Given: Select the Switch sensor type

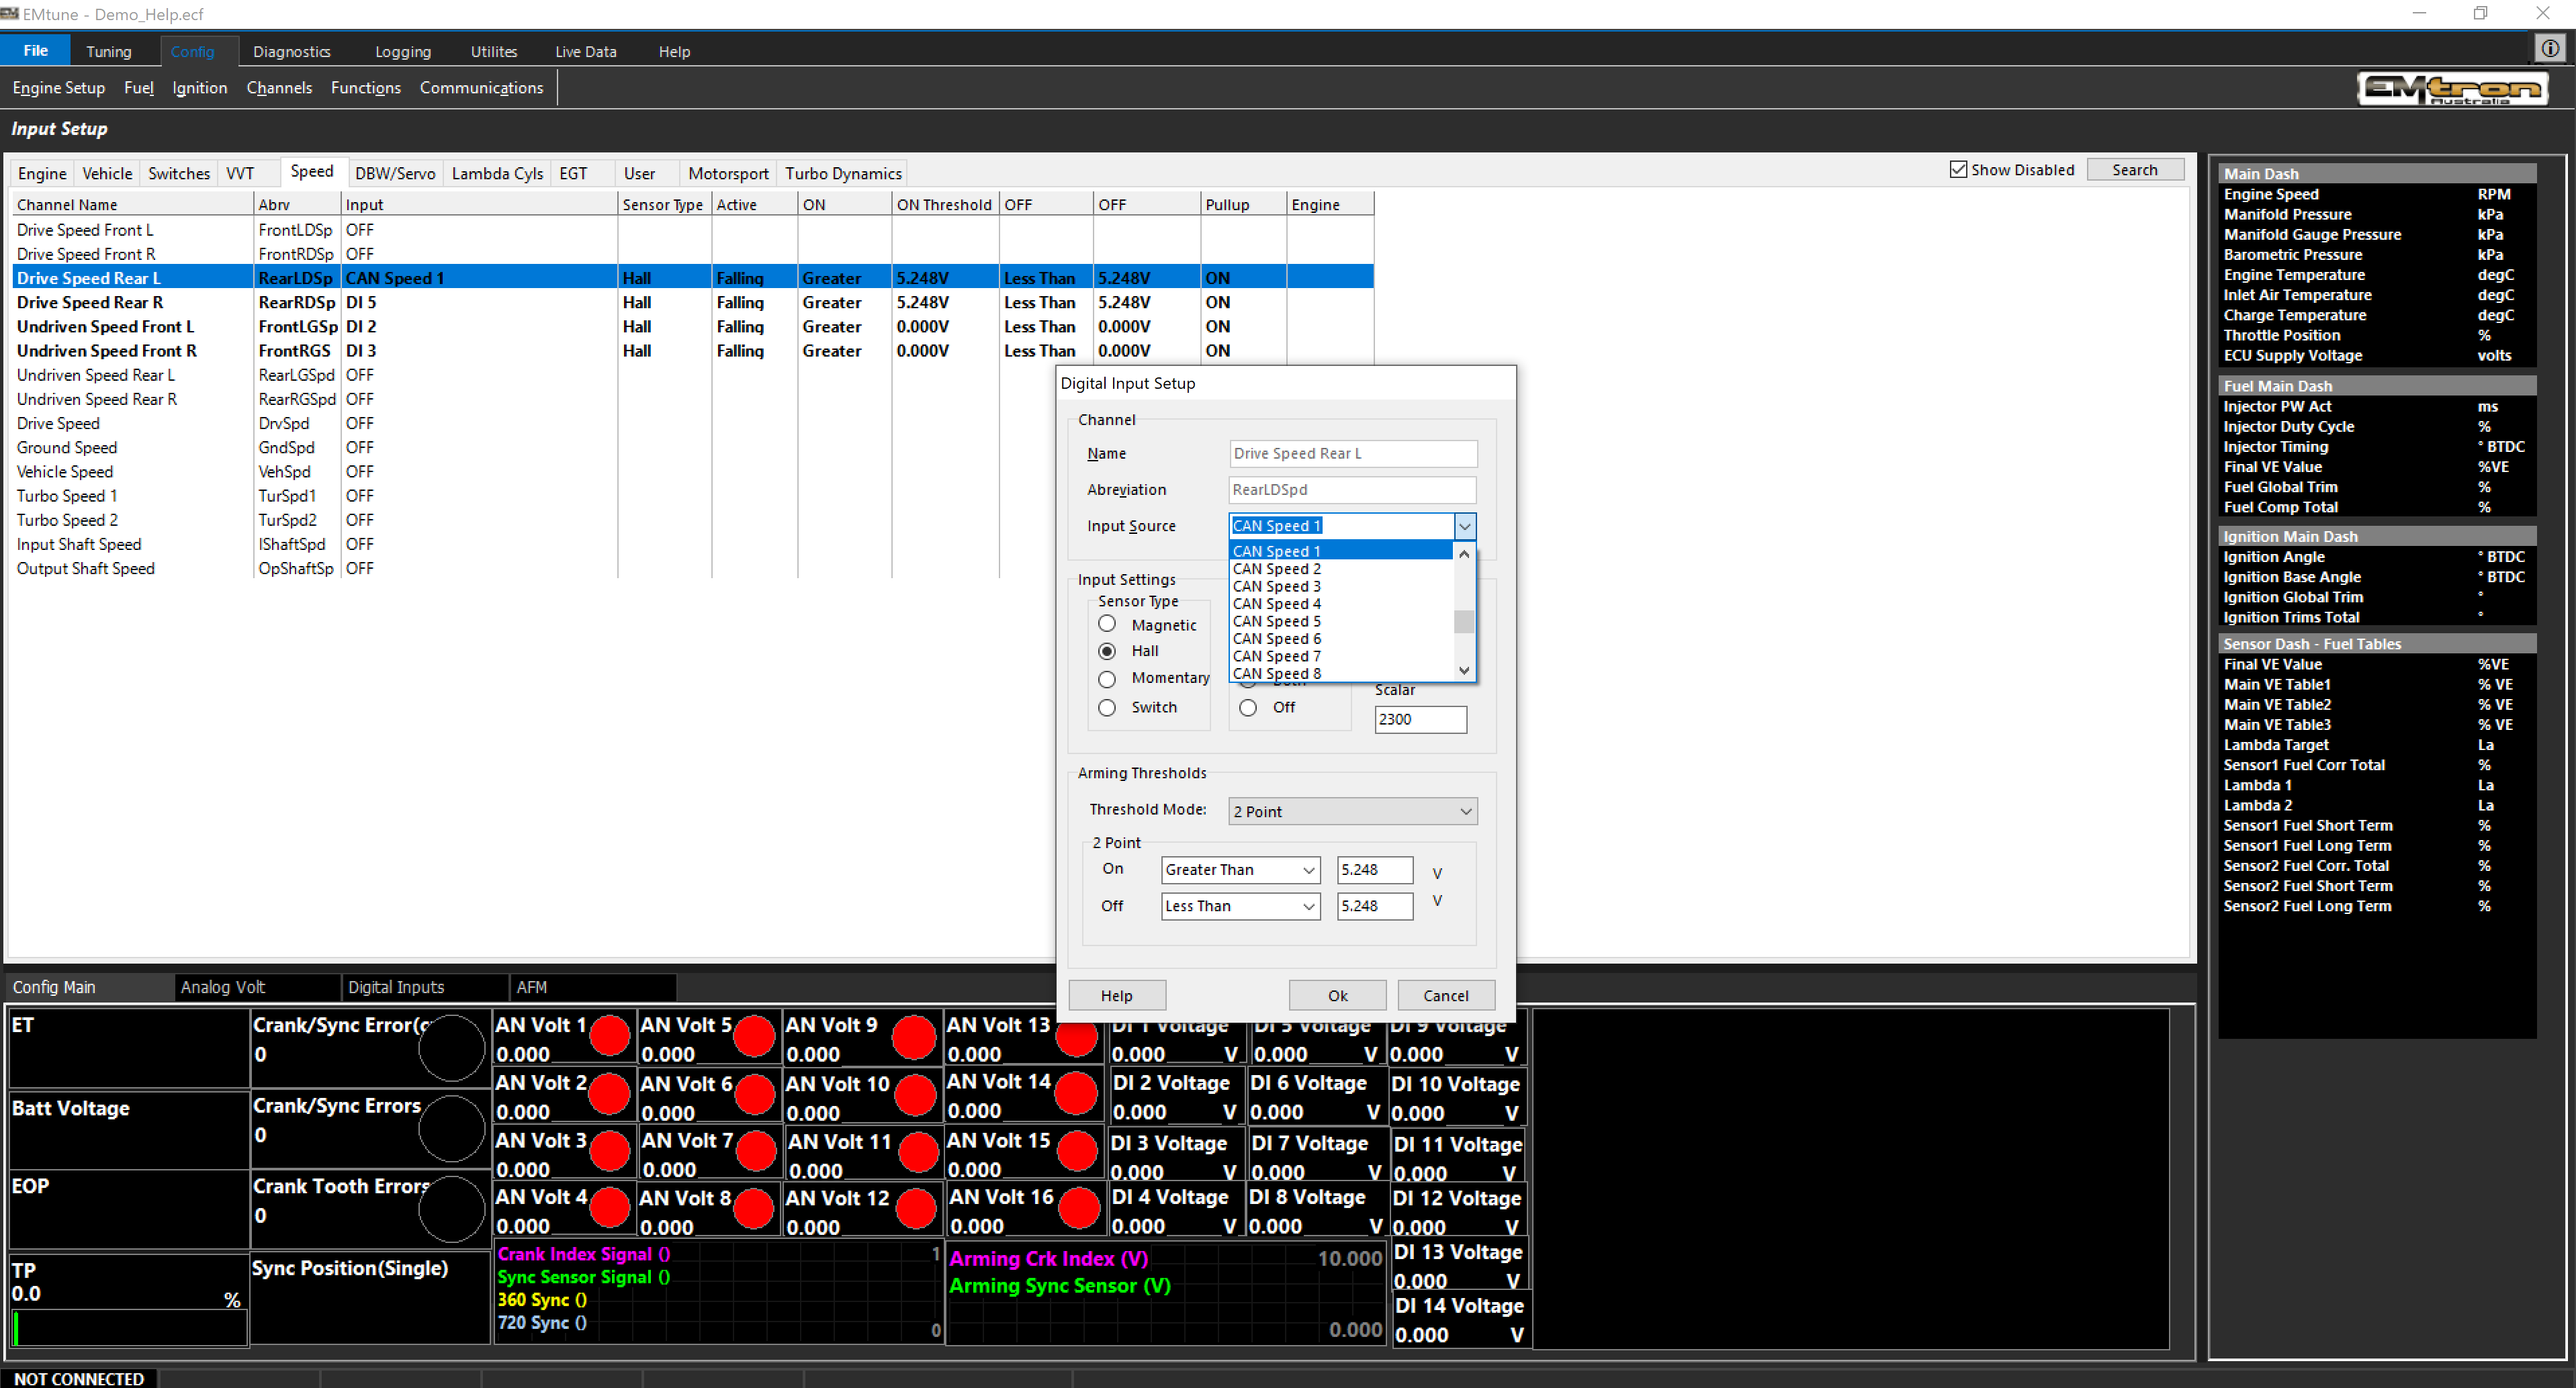Looking at the screenshot, I should point(1107,707).
